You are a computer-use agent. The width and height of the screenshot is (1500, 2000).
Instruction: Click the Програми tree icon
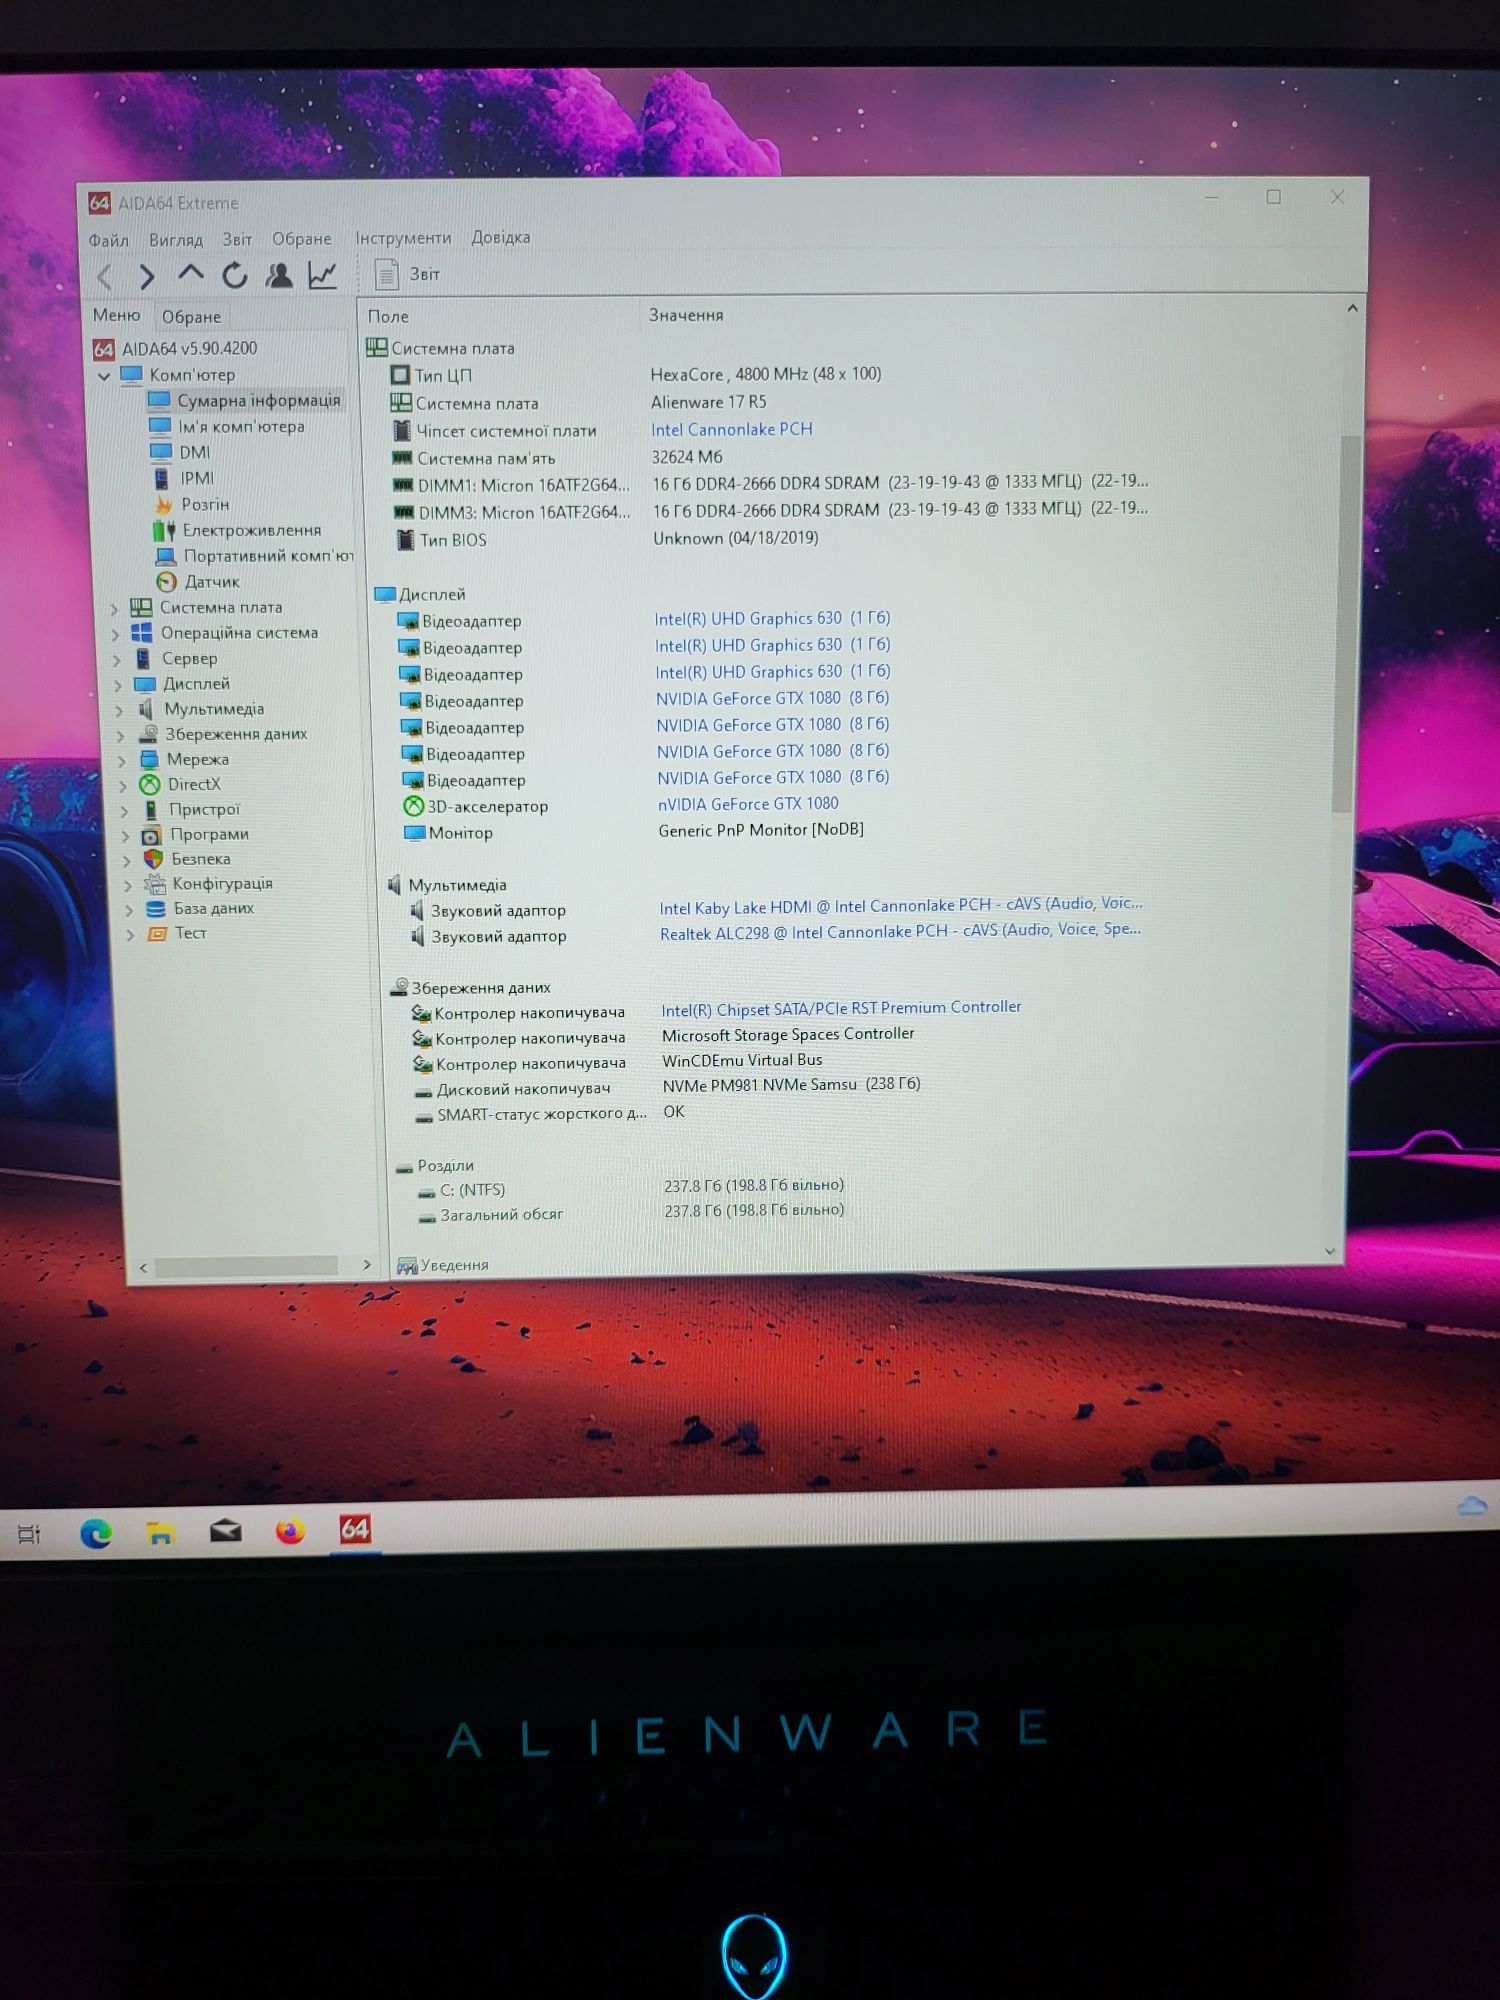tap(152, 835)
